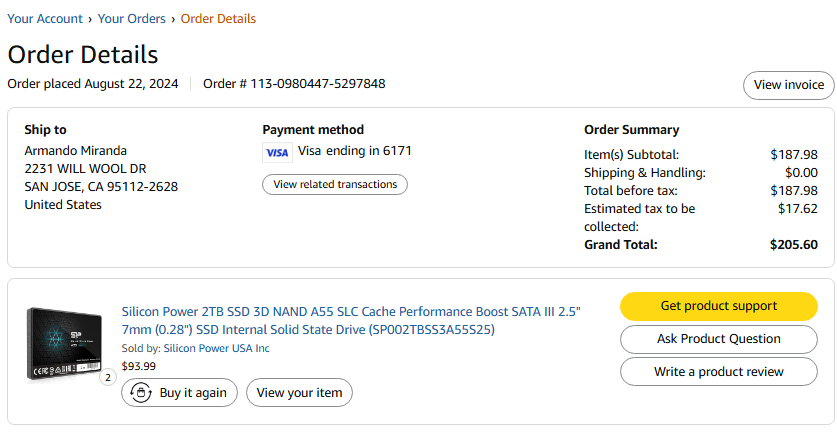Screen dimensions: 837x437
Task: Go to Your Account breadcrumb
Action: tap(46, 19)
